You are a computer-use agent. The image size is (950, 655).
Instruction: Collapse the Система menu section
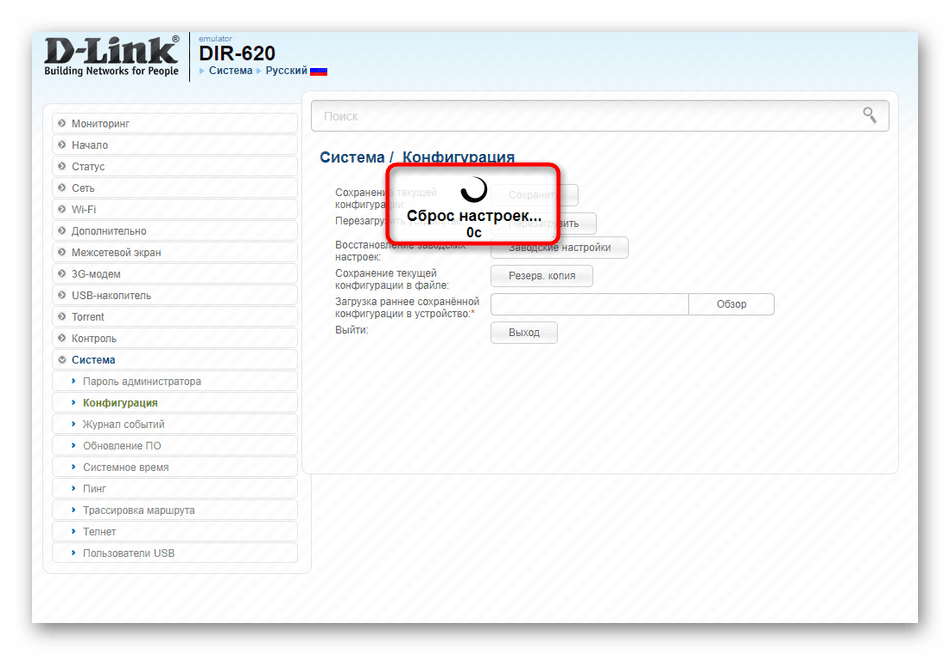point(174,360)
